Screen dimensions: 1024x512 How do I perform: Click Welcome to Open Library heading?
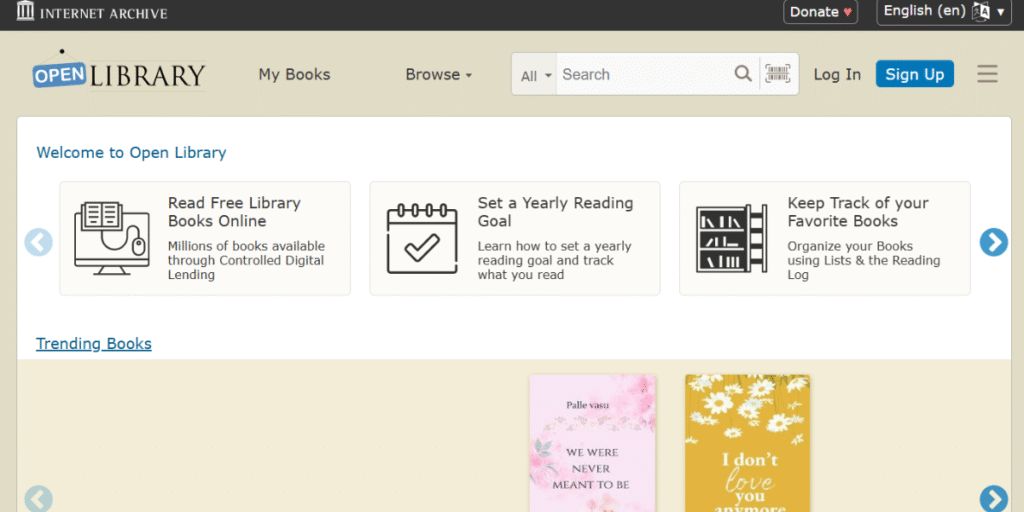point(131,153)
